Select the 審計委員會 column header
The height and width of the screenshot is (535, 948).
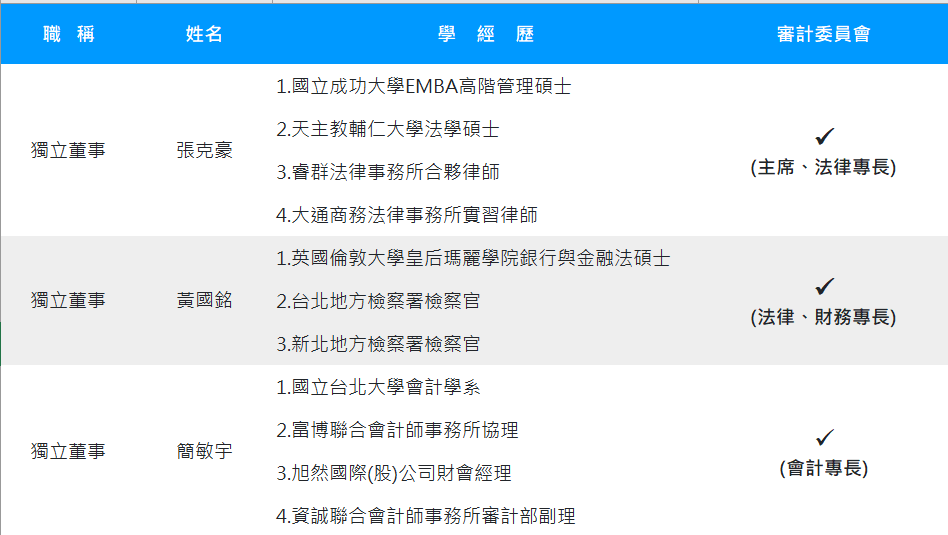pyautogui.click(x=823, y=34)
